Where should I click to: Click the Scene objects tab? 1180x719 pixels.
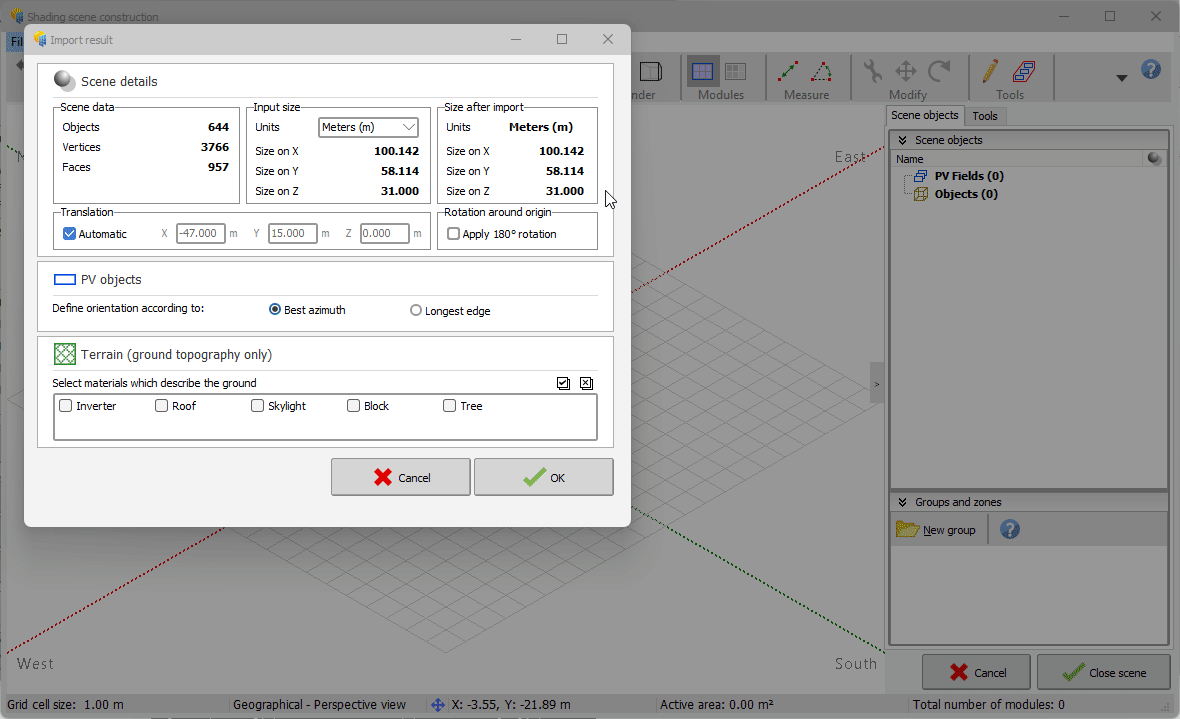[924, 115]
